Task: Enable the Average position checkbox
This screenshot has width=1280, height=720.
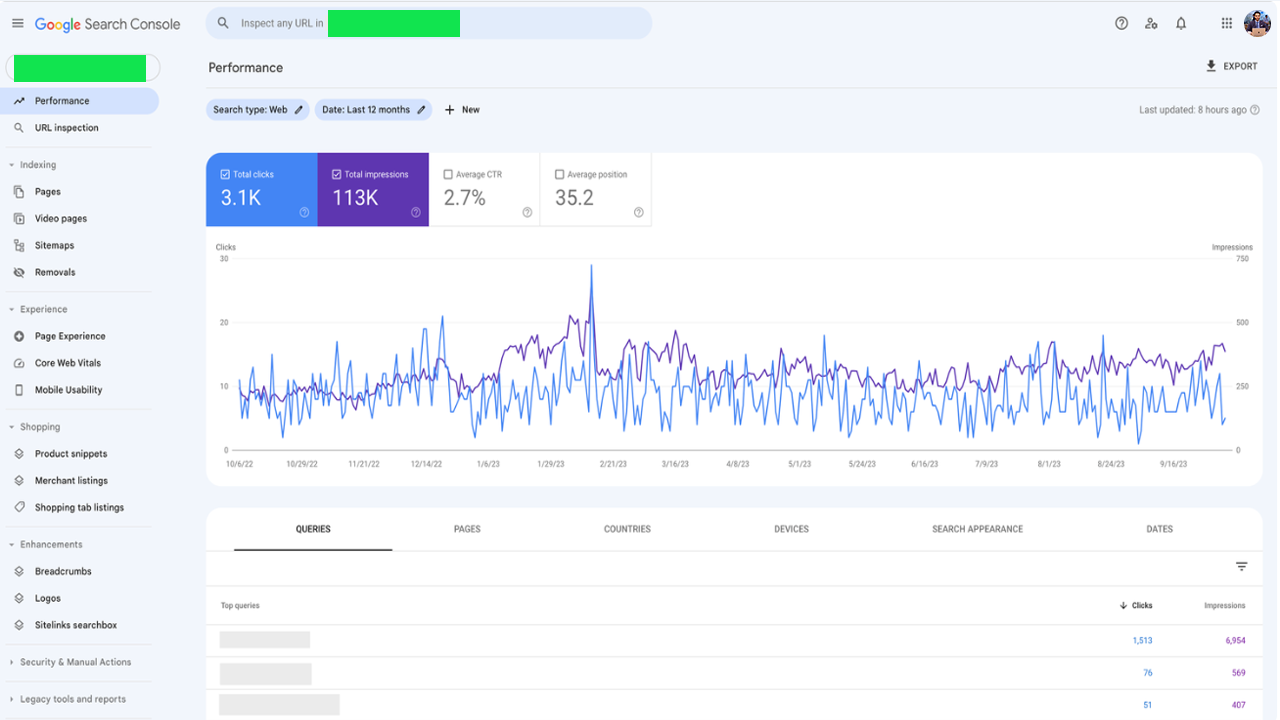Action: click(x=559, y=174)
